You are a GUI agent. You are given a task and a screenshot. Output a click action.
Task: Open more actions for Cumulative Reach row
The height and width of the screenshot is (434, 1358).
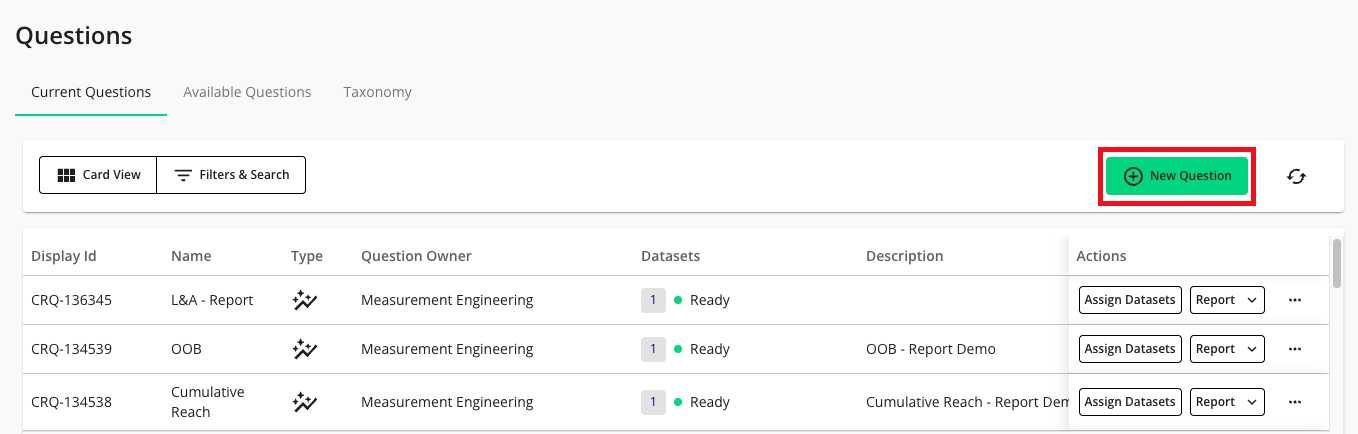(1295, 402)
